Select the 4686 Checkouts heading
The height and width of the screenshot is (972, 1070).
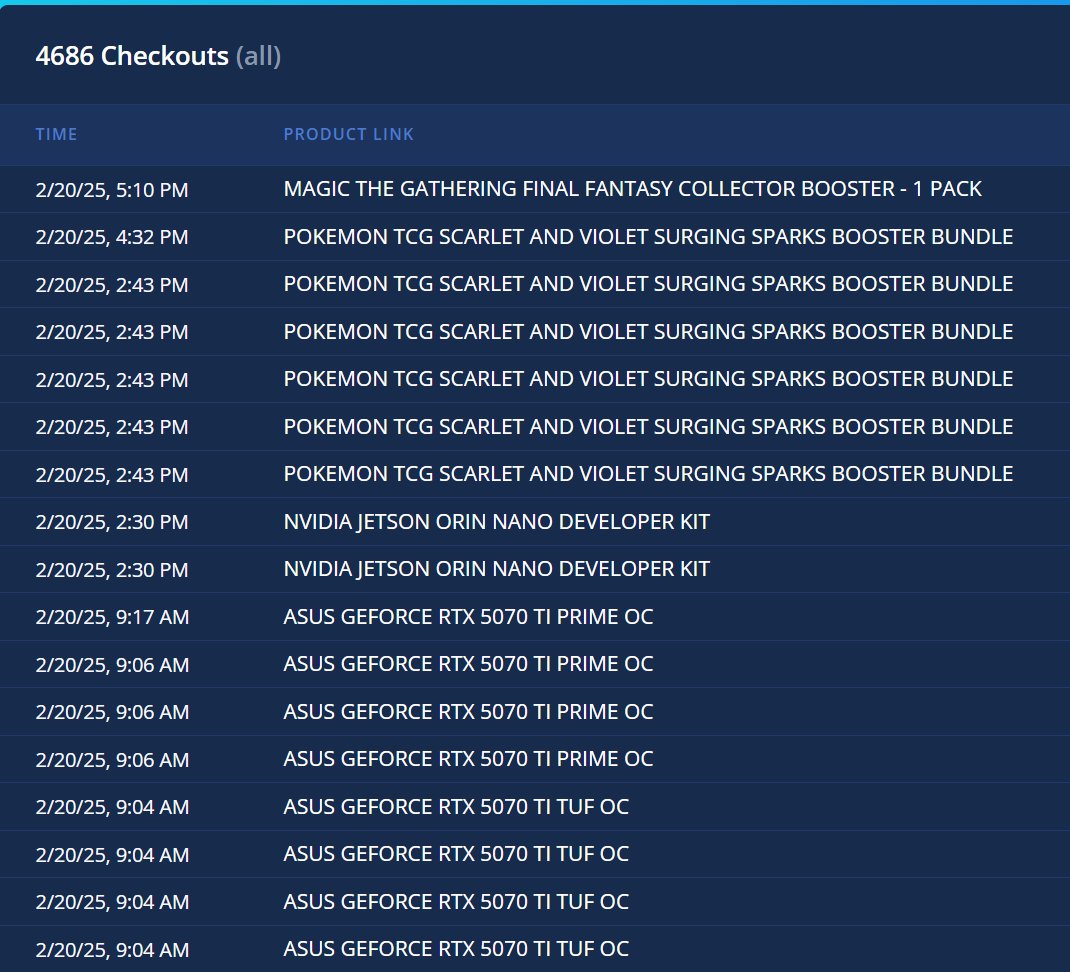[x=132, y=56]
